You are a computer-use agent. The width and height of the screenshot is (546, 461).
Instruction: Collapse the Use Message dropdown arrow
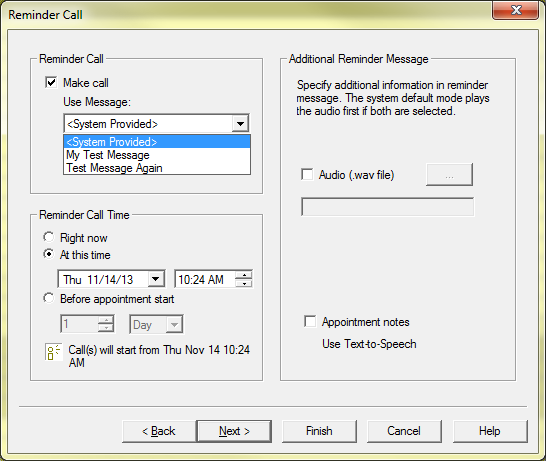tap(240, 124)
